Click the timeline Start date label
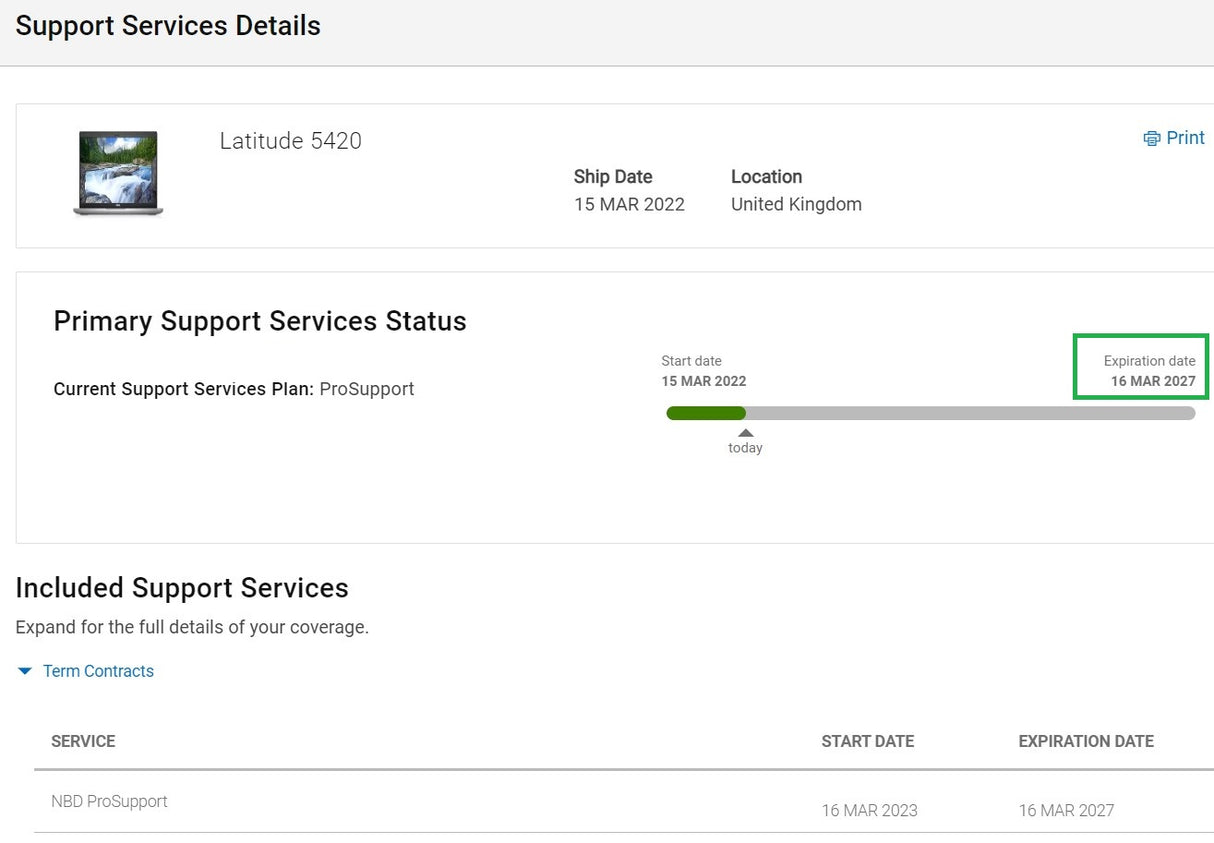 [691, 361]
